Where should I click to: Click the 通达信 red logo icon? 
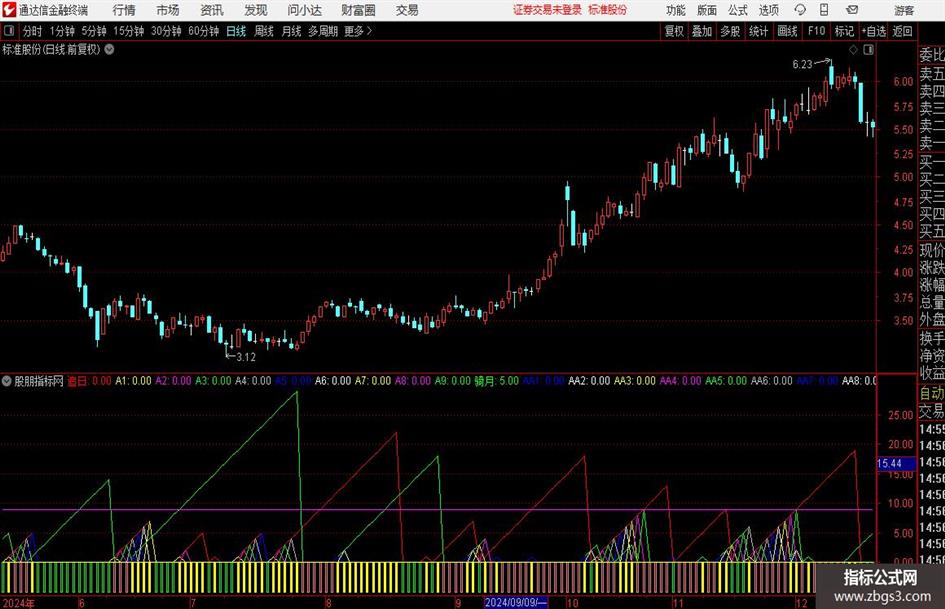9,10
